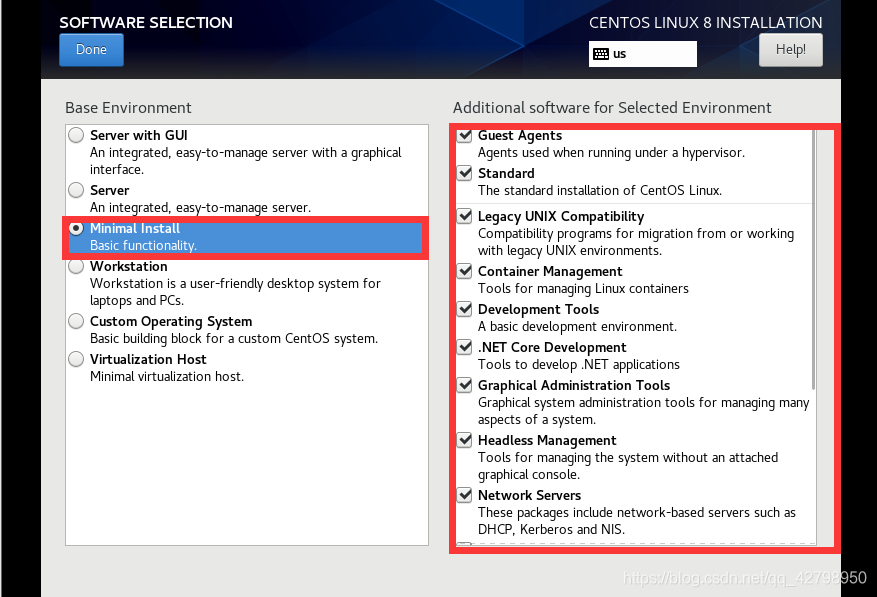
Task: Select the Minimal Install radio button
Action: click(x=76, y=228)
